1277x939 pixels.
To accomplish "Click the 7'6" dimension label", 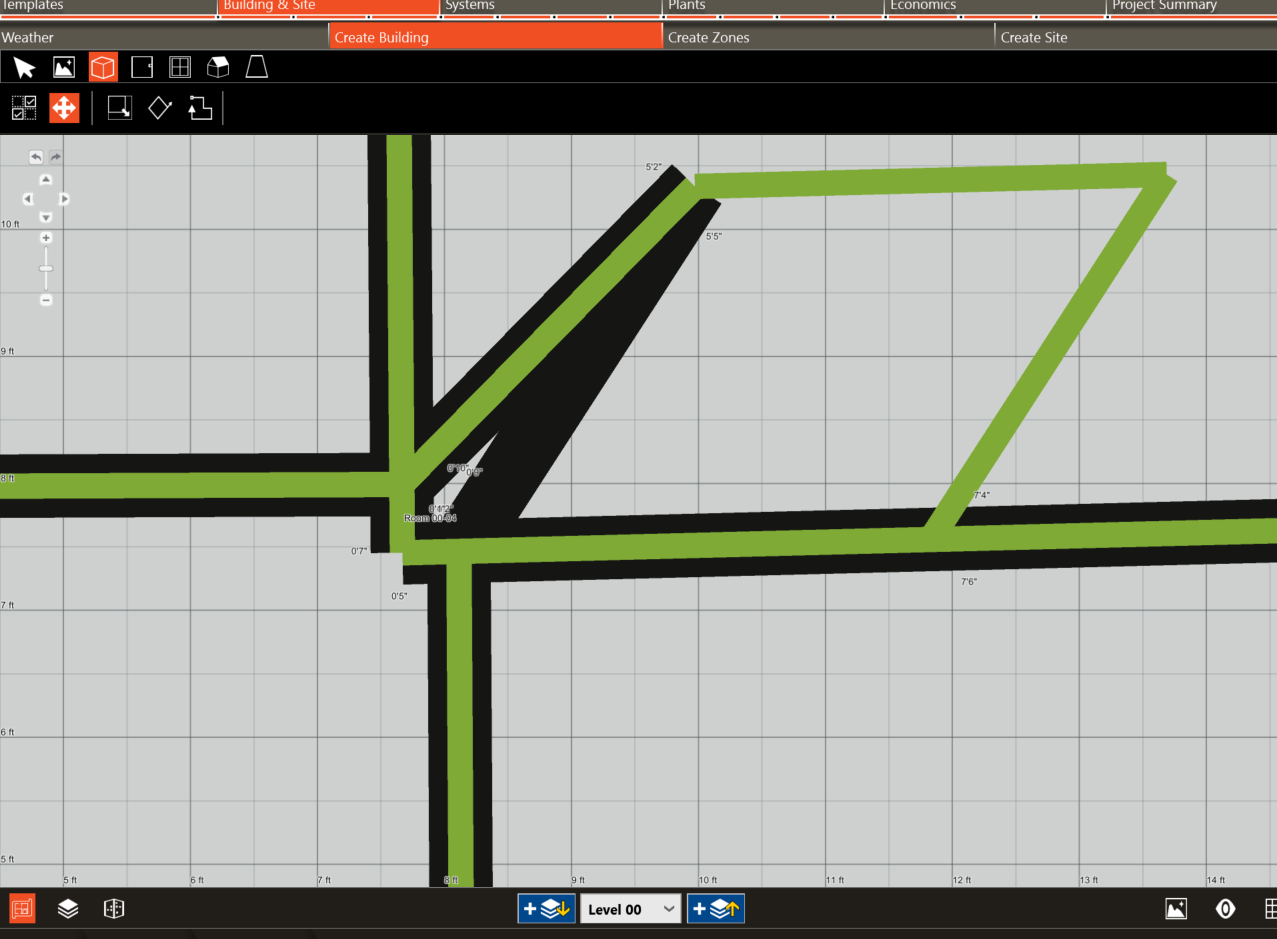I will 969,581.
